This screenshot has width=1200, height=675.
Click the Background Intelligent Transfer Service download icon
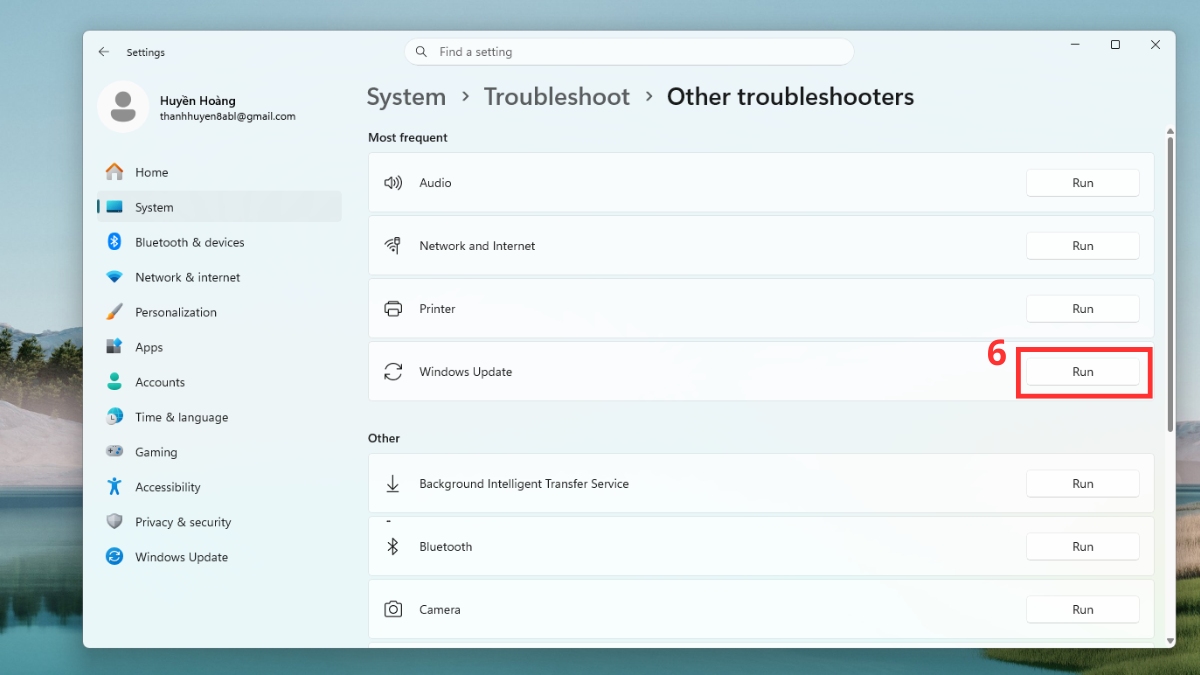(393, 484)
